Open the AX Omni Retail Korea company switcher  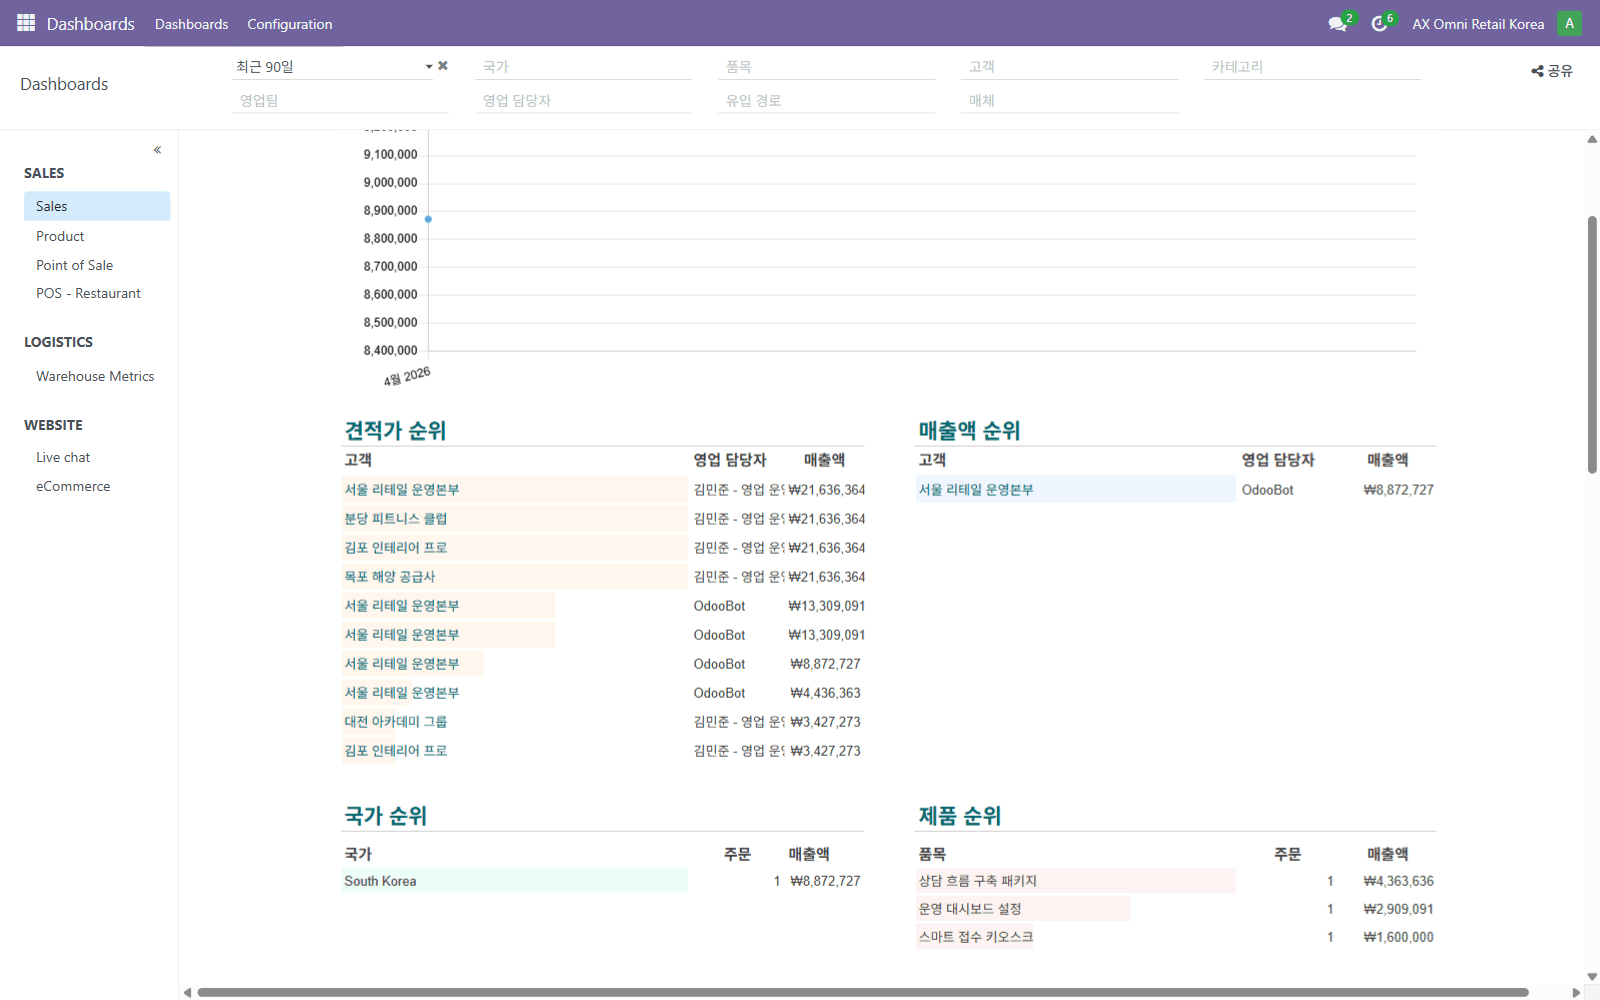coord(1477,24)
